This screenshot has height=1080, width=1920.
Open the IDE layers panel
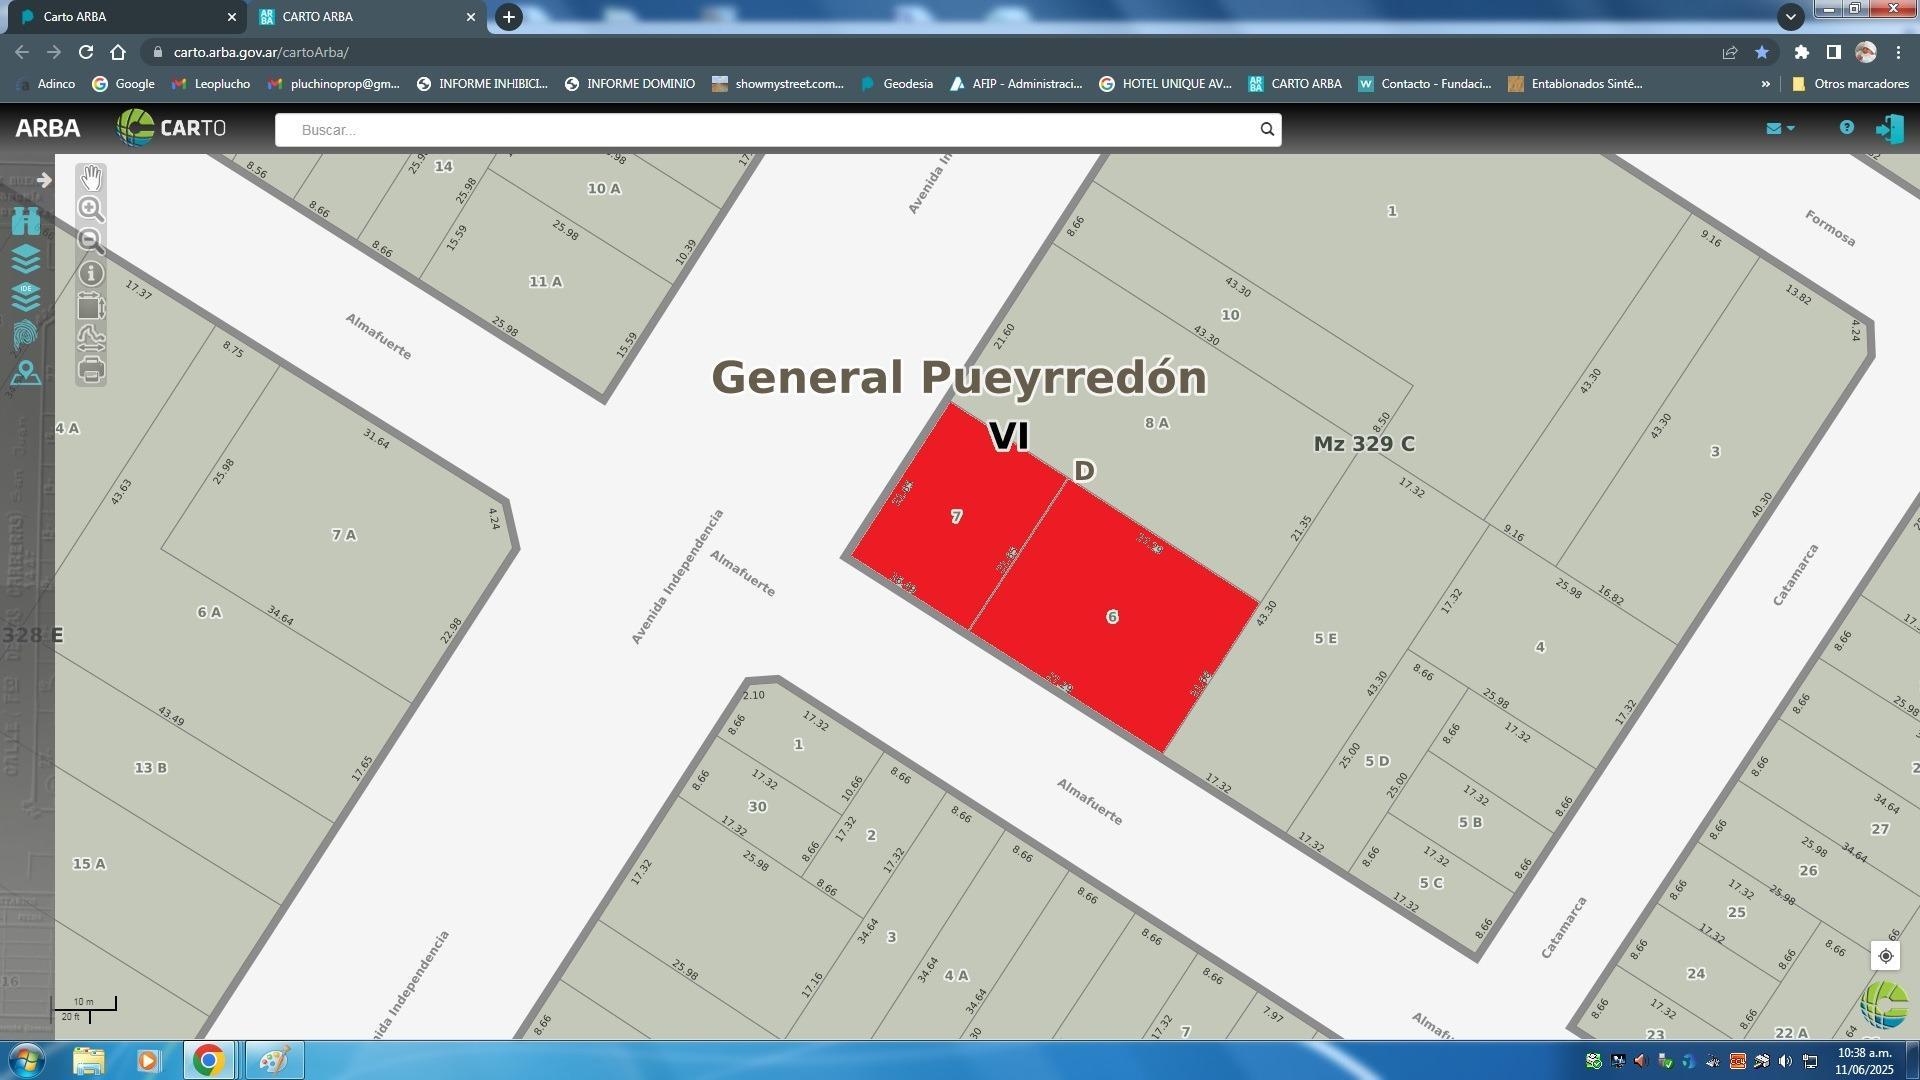click(26, 297)
